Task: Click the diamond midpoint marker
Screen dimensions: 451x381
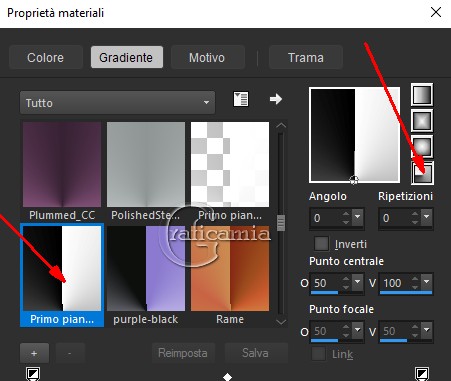Action: (x=228, y=377)
